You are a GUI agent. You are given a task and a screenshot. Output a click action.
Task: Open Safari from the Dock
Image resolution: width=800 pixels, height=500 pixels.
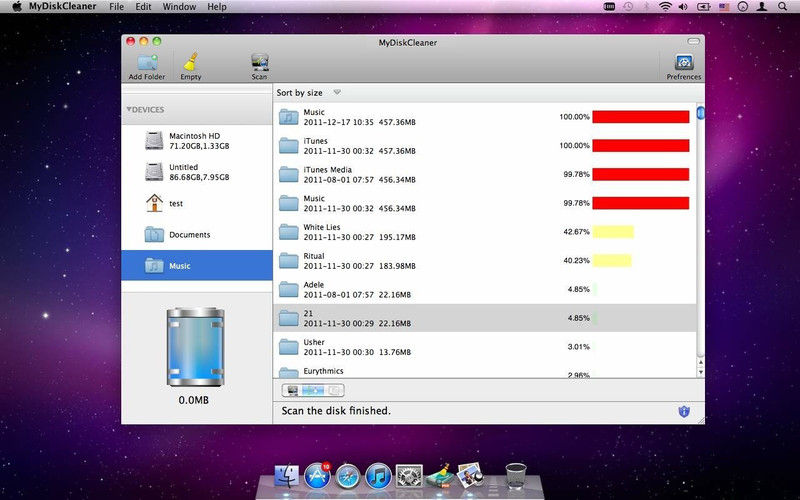[348, 477]
